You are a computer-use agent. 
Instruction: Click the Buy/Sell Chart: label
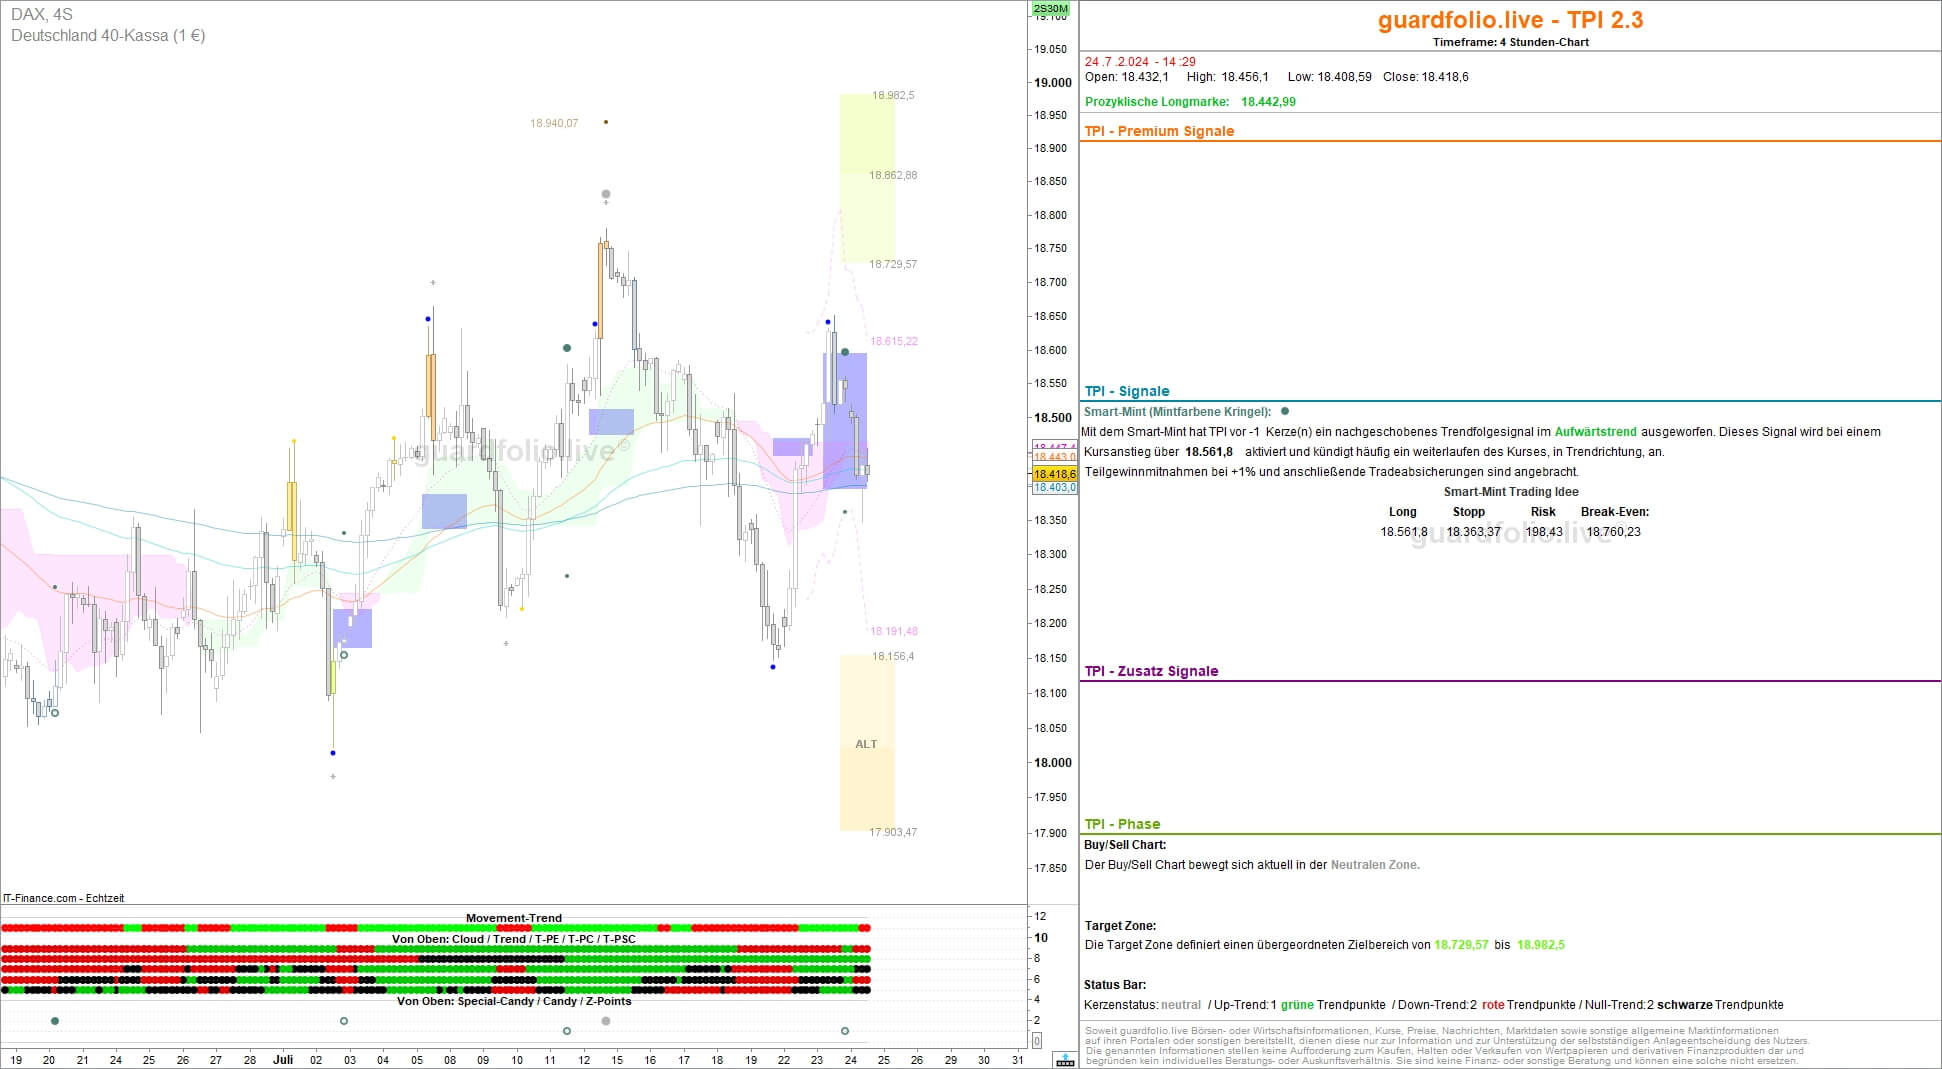pos(1125,845)
